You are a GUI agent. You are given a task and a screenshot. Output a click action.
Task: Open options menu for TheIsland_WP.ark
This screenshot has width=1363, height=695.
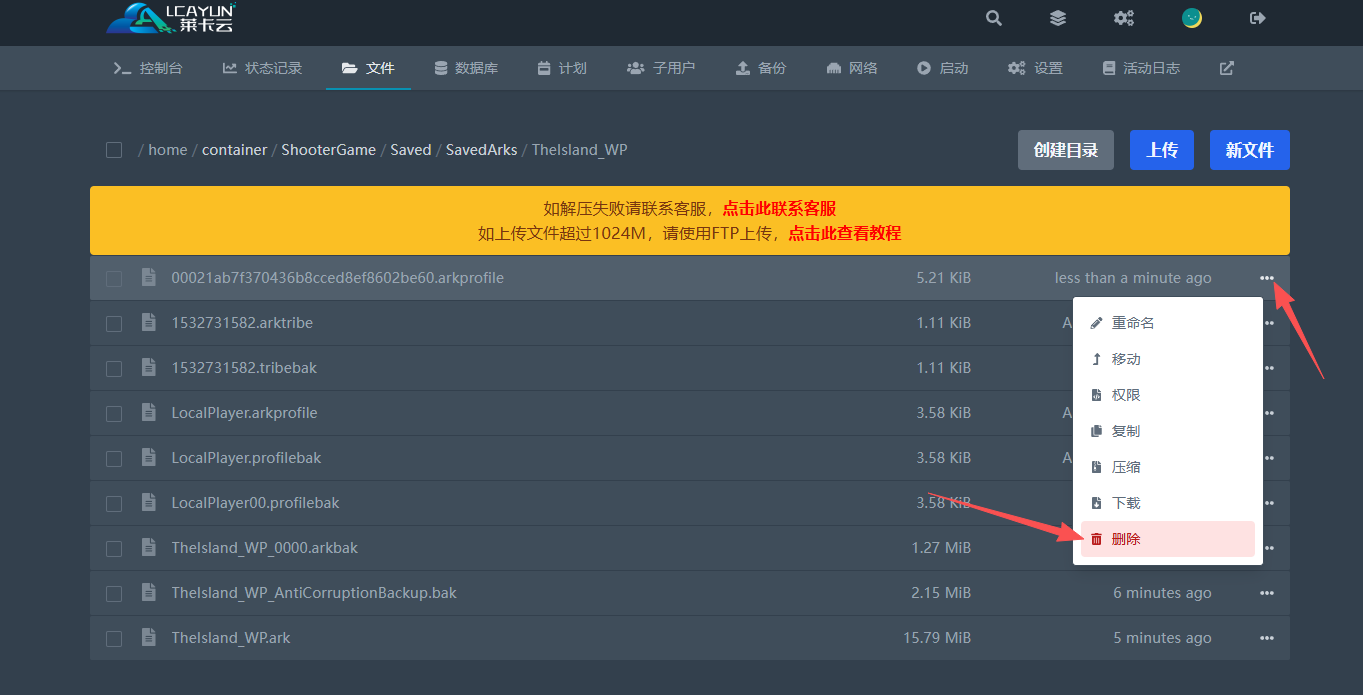point(1267,638)
